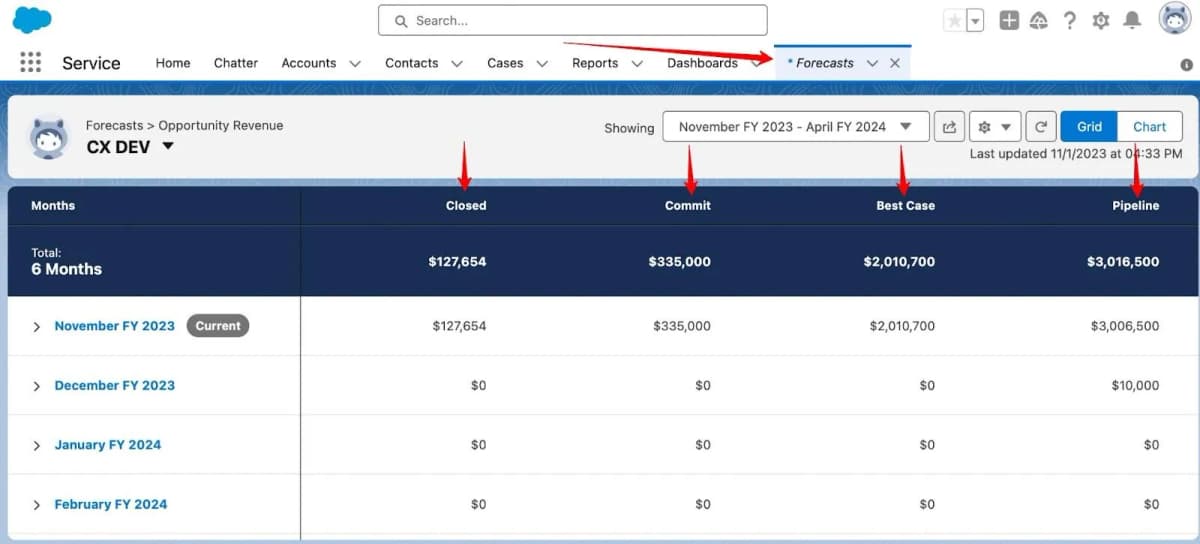1200x544 pixels.
Task: Open the global actions plus icon
Action: point(1009,20)
